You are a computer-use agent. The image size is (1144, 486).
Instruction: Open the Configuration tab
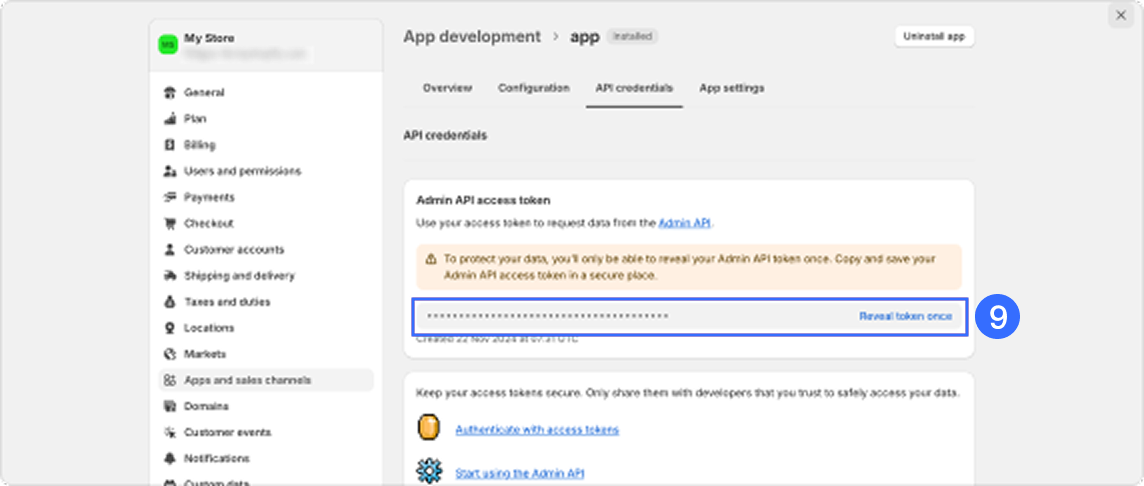pos(533,88)
